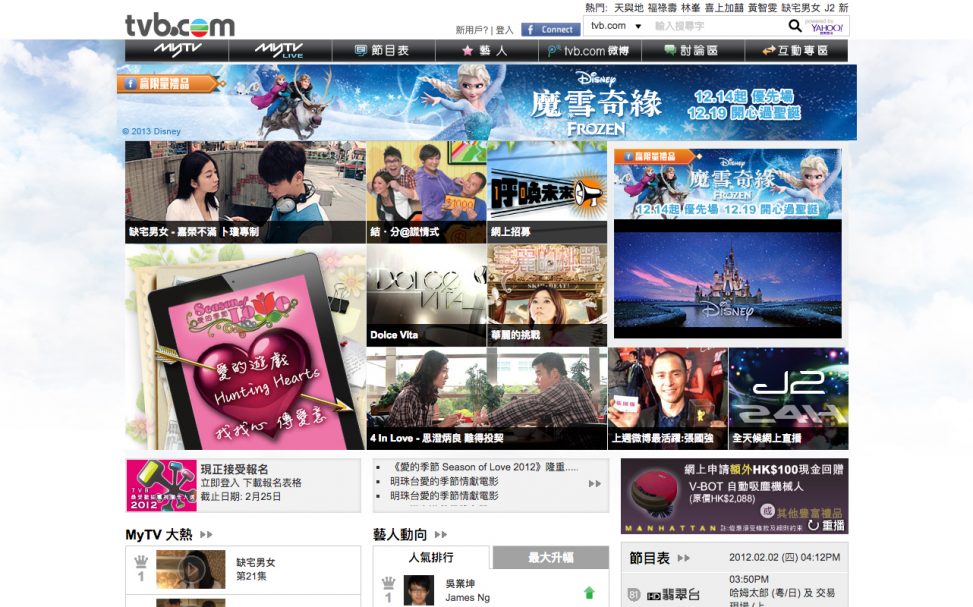Click hot topic 缺宅男女 in top bar
Viewport: 973px width, 607px height.
pos(800,8)
